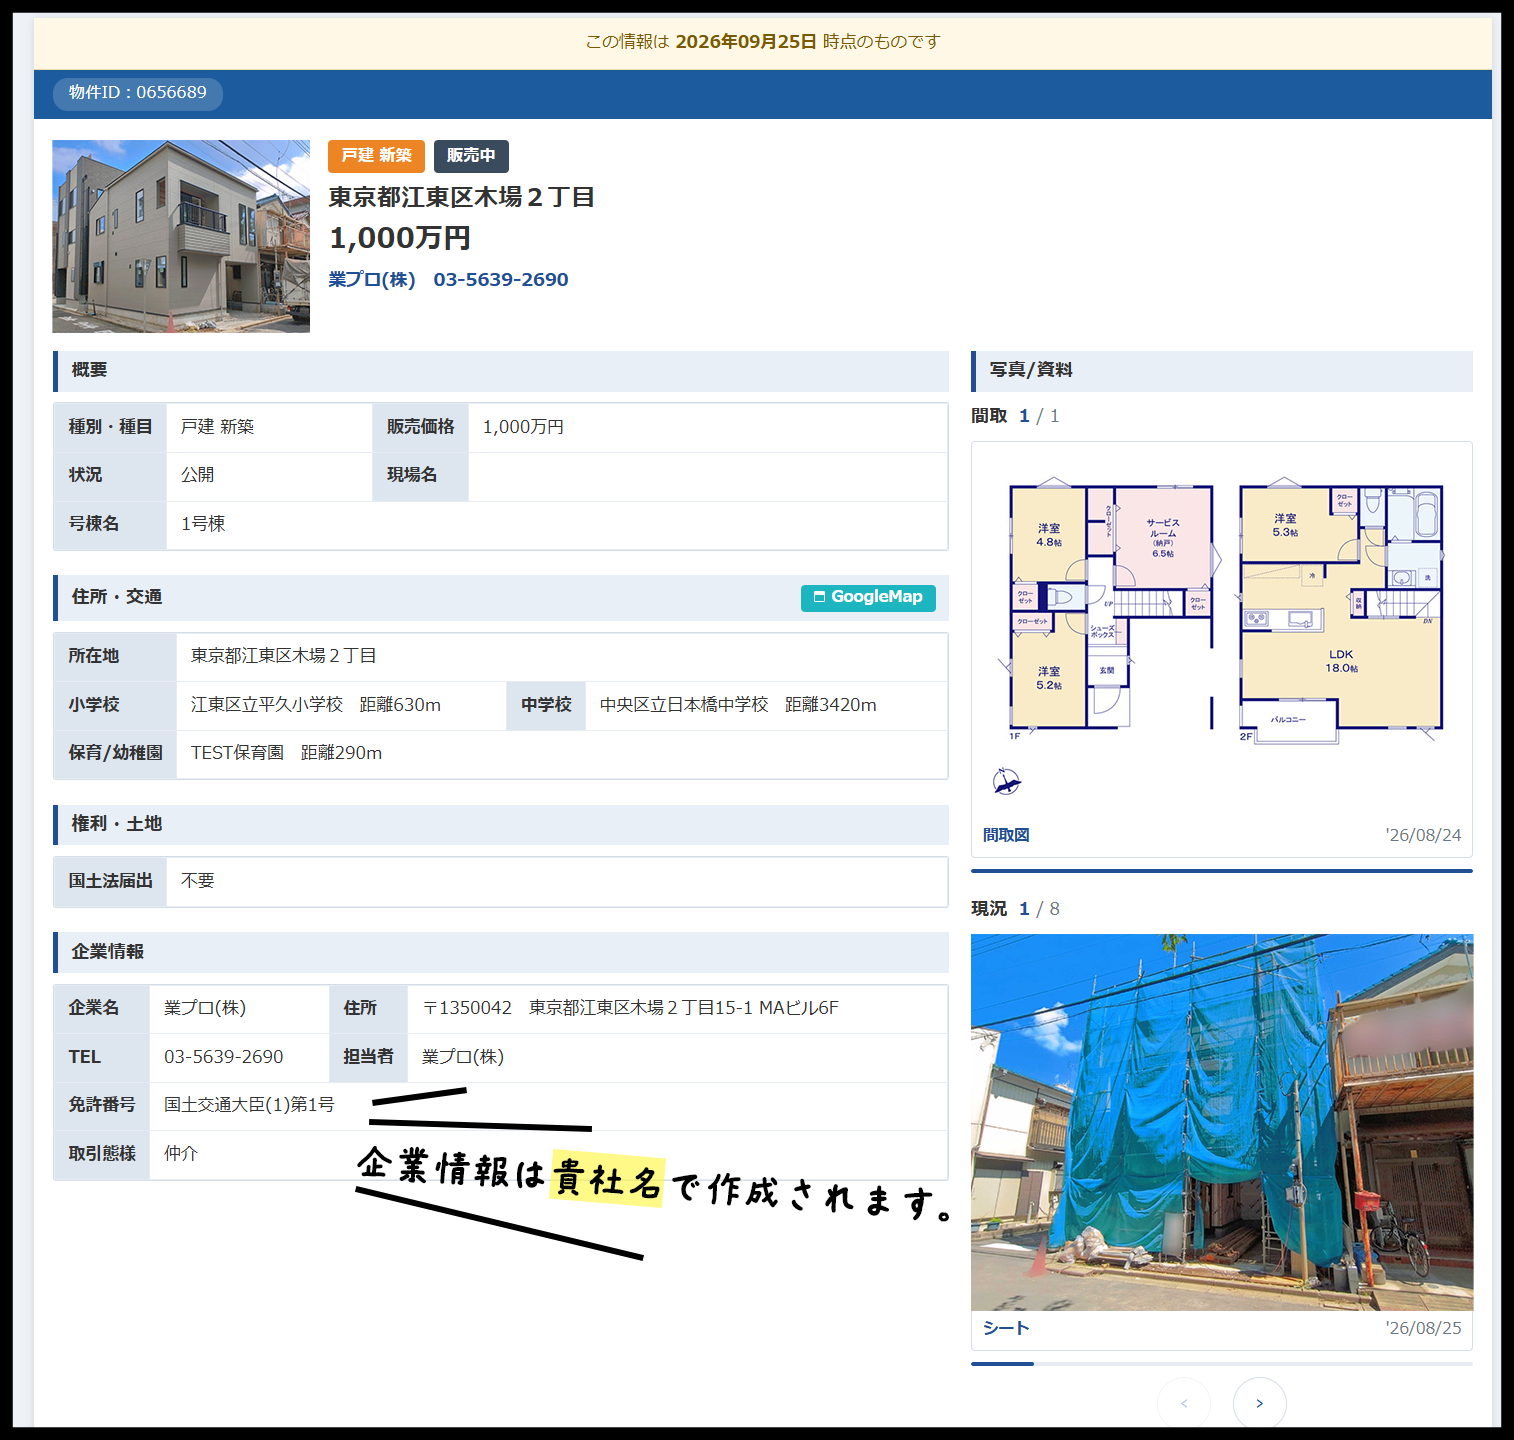Click the 業プロ(株) company link in header
Viewport: 1514px width, 1440px height.
pyautogui.click(x=372, y=280)
